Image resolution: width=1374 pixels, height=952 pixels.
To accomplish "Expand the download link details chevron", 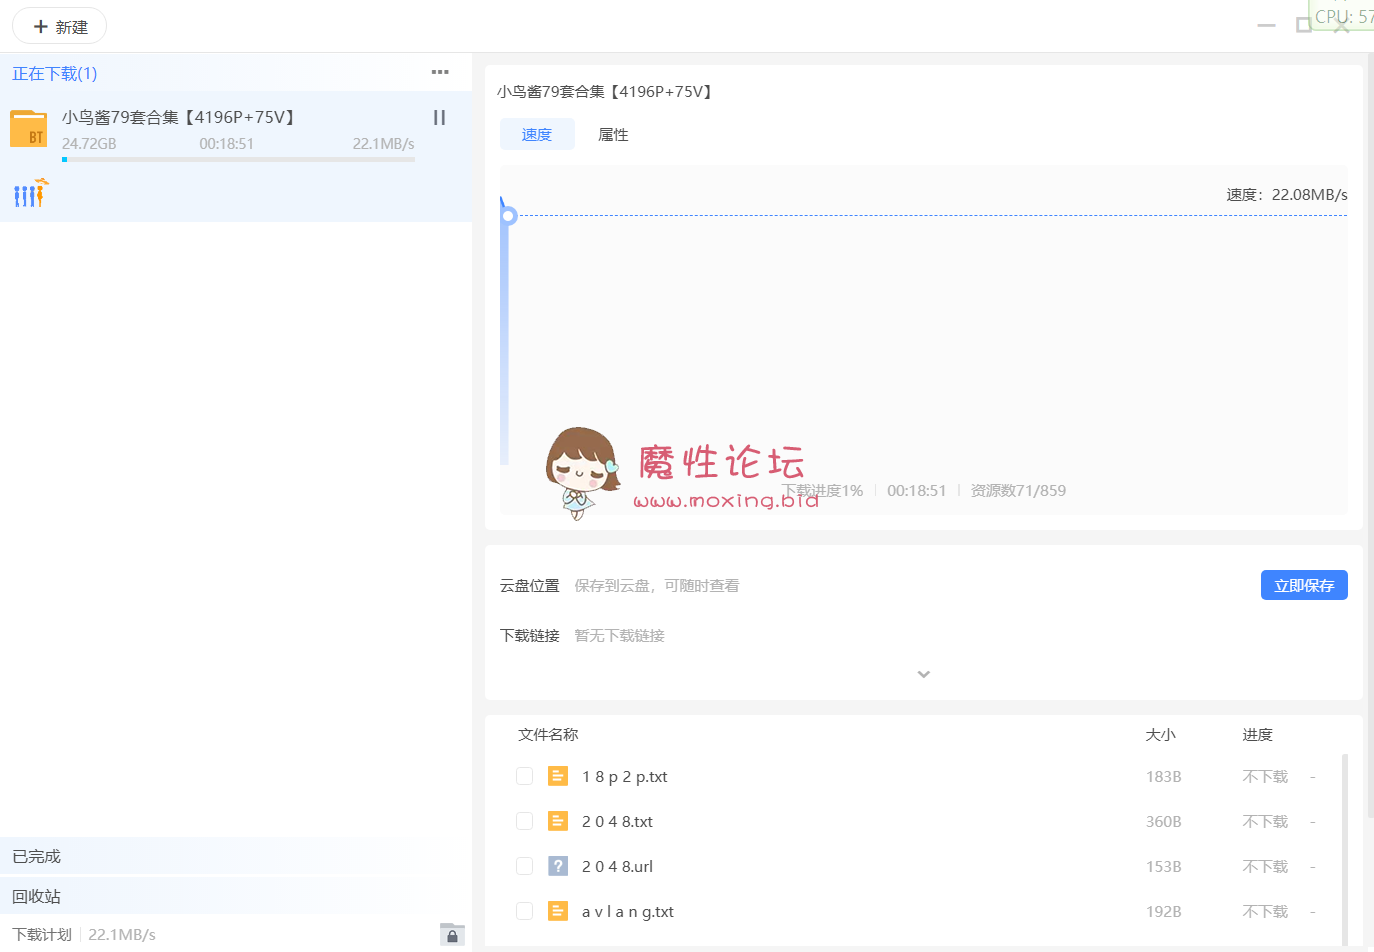I will [923, 674].
